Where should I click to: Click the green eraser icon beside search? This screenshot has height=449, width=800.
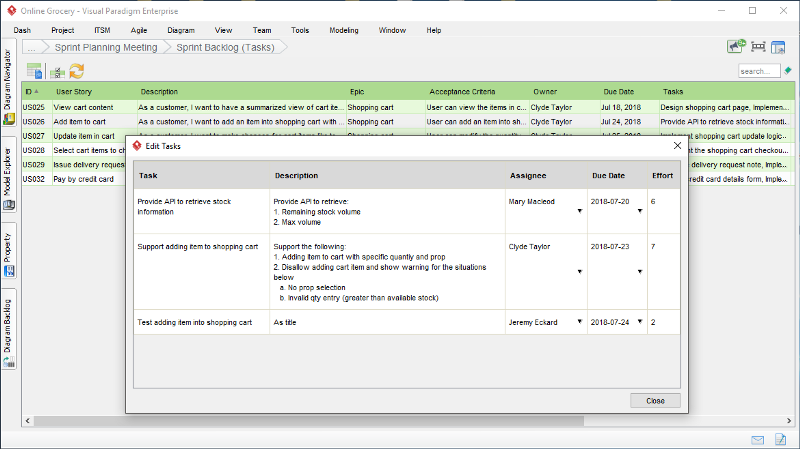[x=788, y=71]
